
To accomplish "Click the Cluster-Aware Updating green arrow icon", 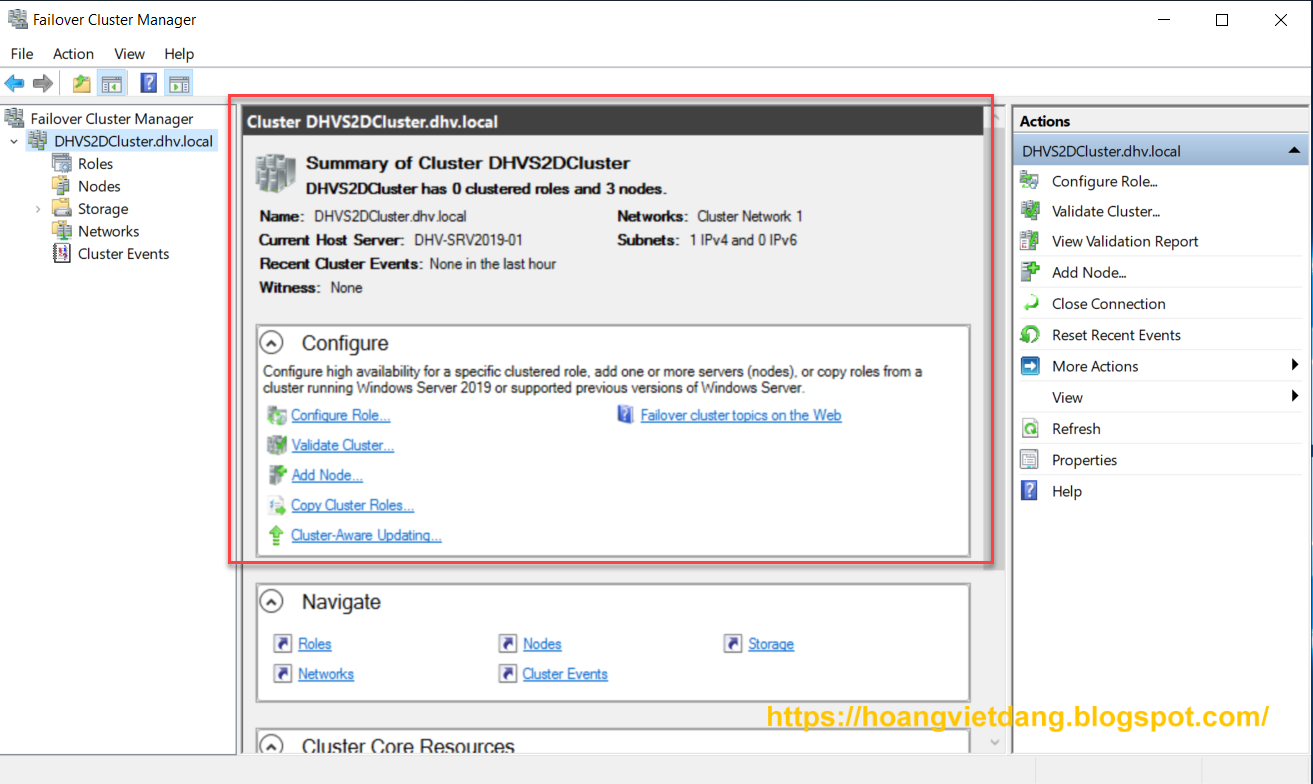I will (277, 535).
